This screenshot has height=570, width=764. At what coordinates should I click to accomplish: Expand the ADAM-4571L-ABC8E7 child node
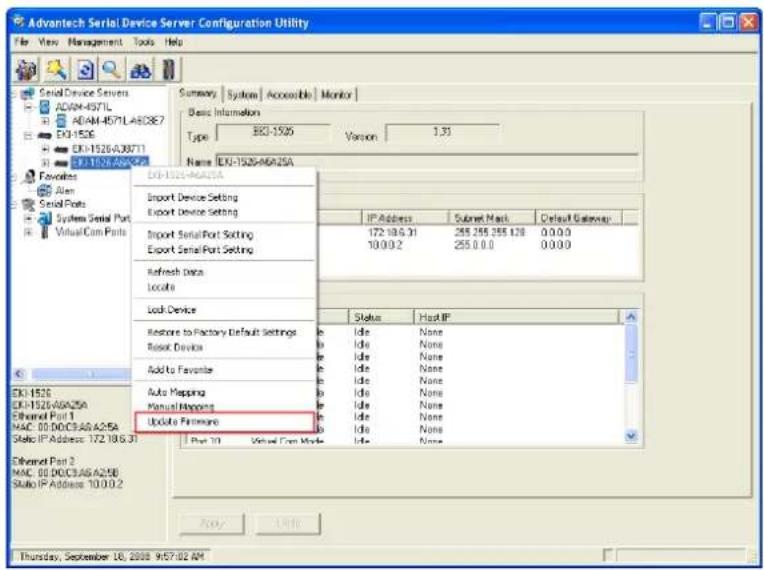pos(45,120)
